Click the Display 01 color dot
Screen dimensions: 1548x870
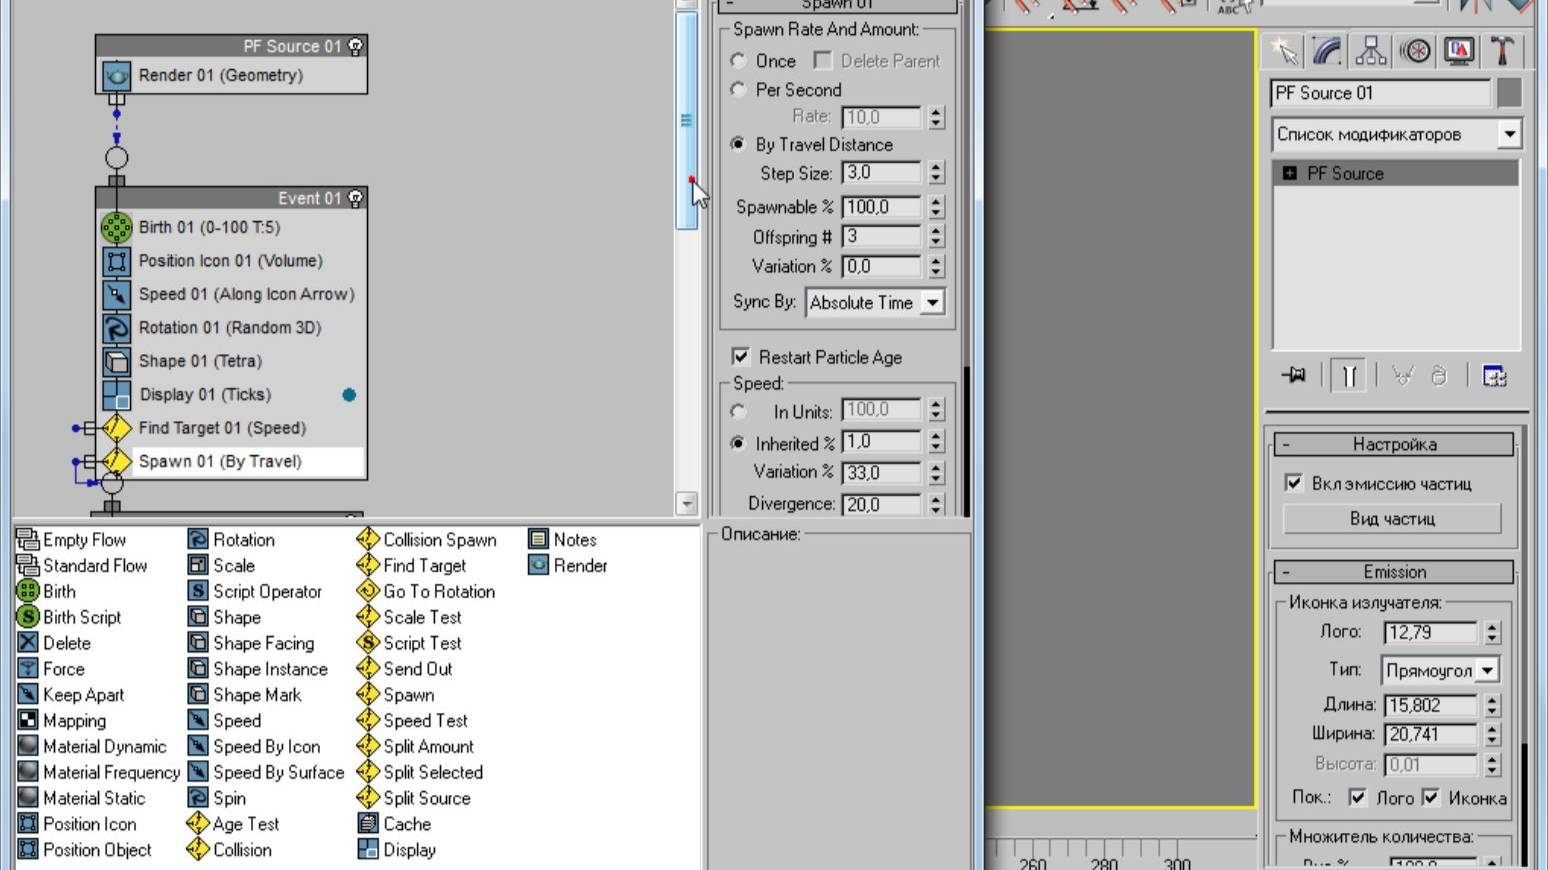click(349, 395)
